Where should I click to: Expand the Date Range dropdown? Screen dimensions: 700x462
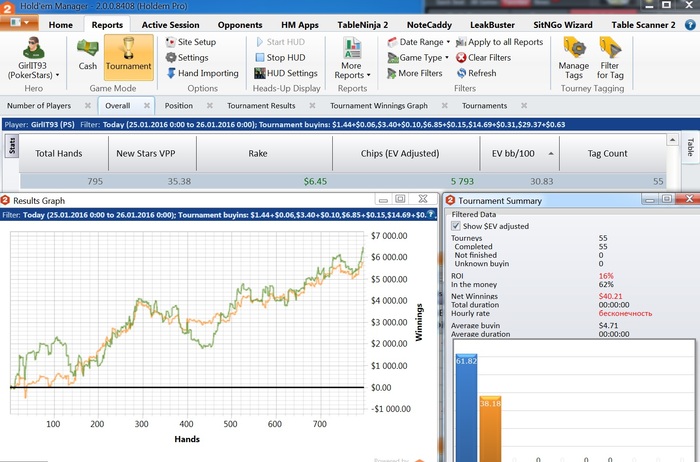pos(448,42)
